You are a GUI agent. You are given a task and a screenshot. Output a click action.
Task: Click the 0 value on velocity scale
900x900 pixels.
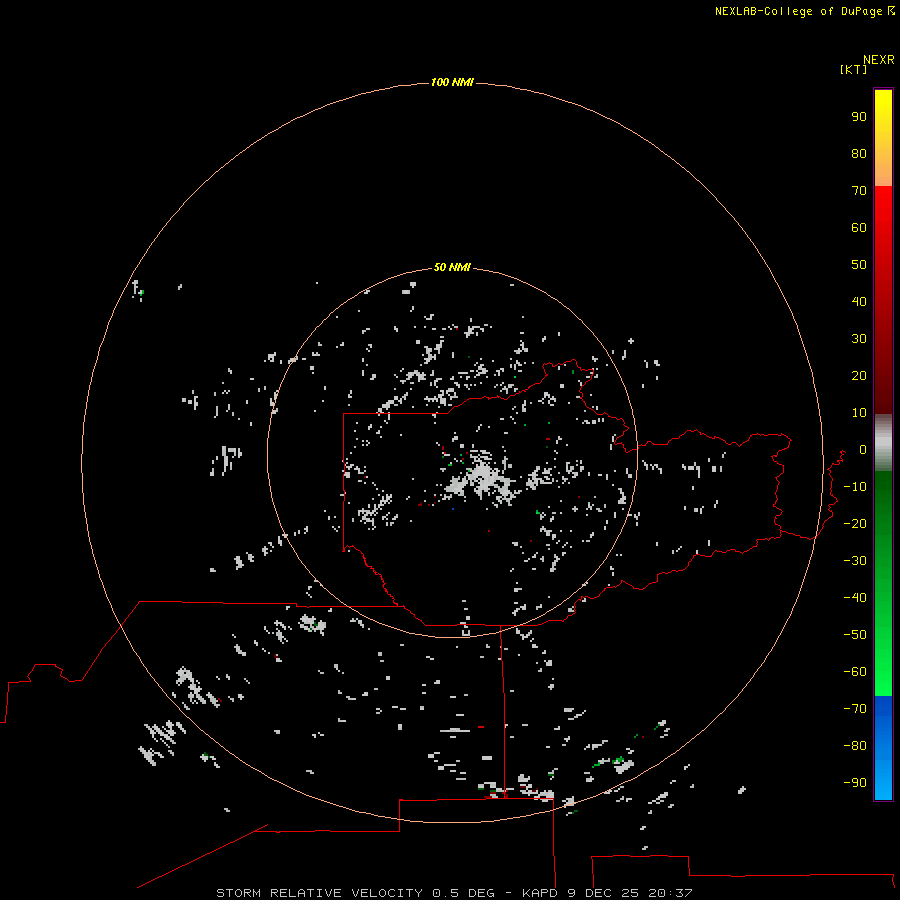pyautogui.click(x=863, y=449)
